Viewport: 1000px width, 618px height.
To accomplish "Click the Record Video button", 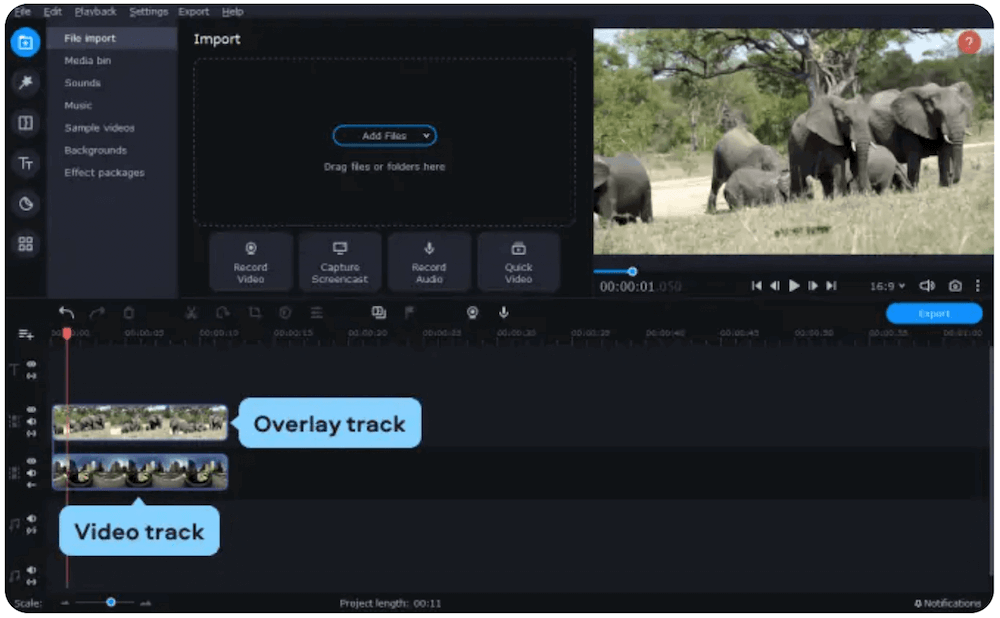I will coord(251,263).
